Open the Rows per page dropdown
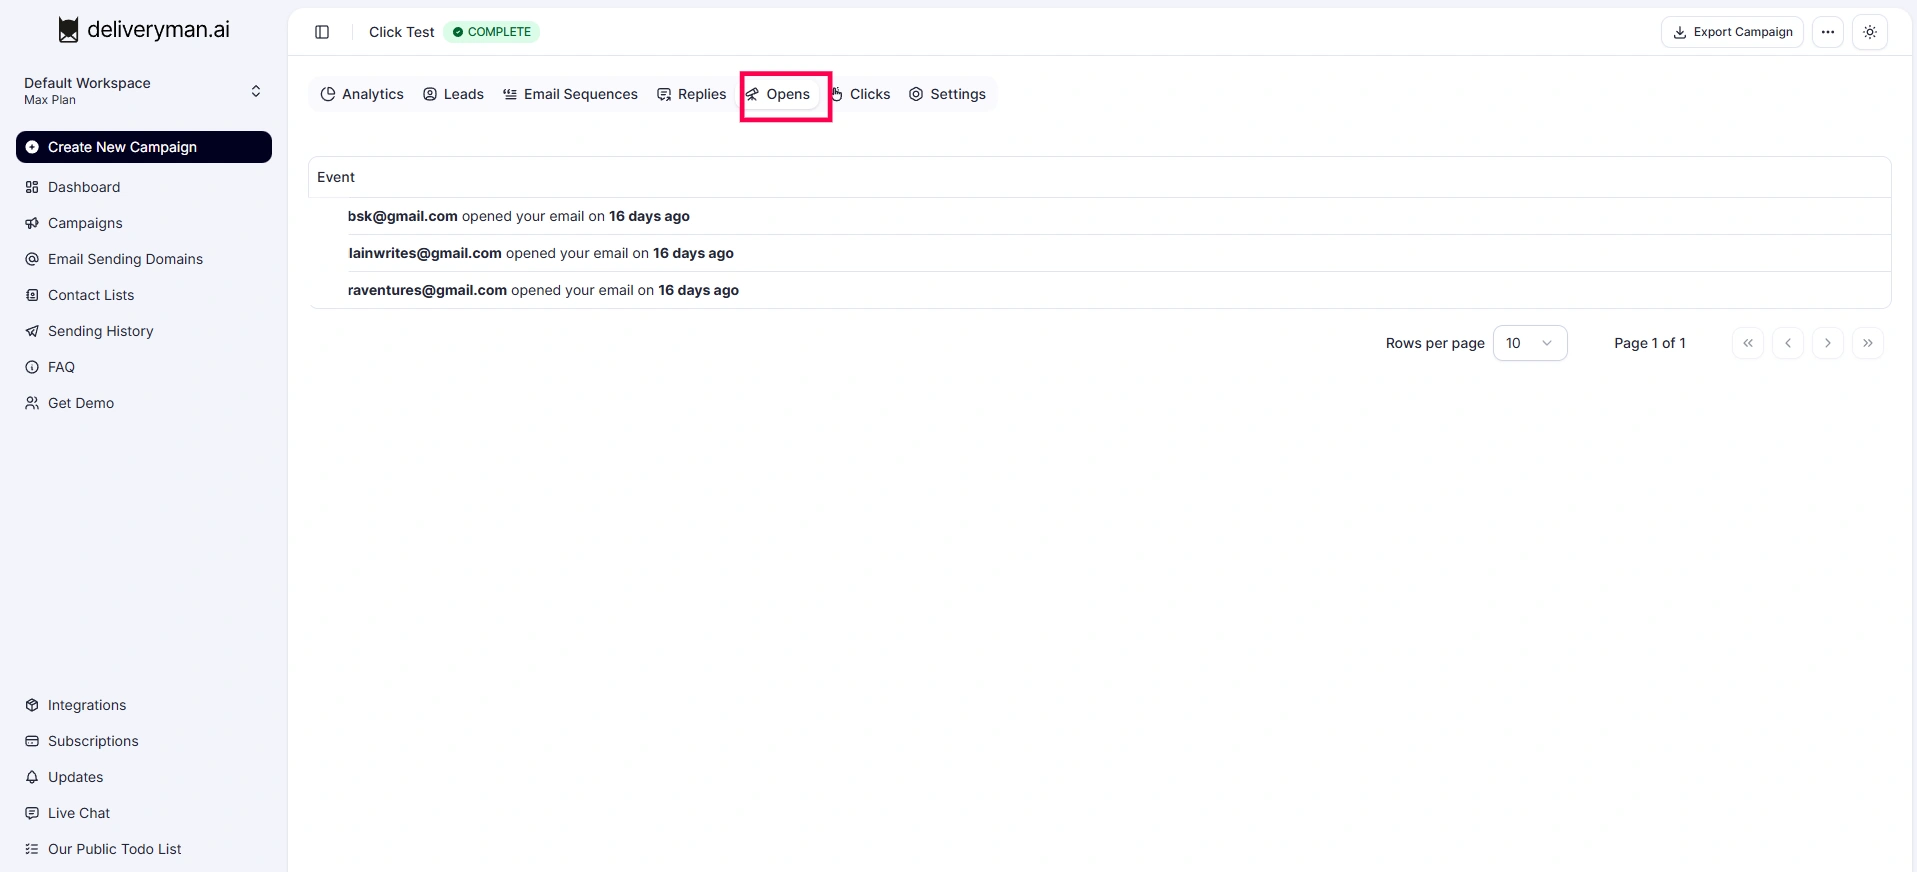Viewport: 1917px width, 872px height. click(x=1529, y=343)
